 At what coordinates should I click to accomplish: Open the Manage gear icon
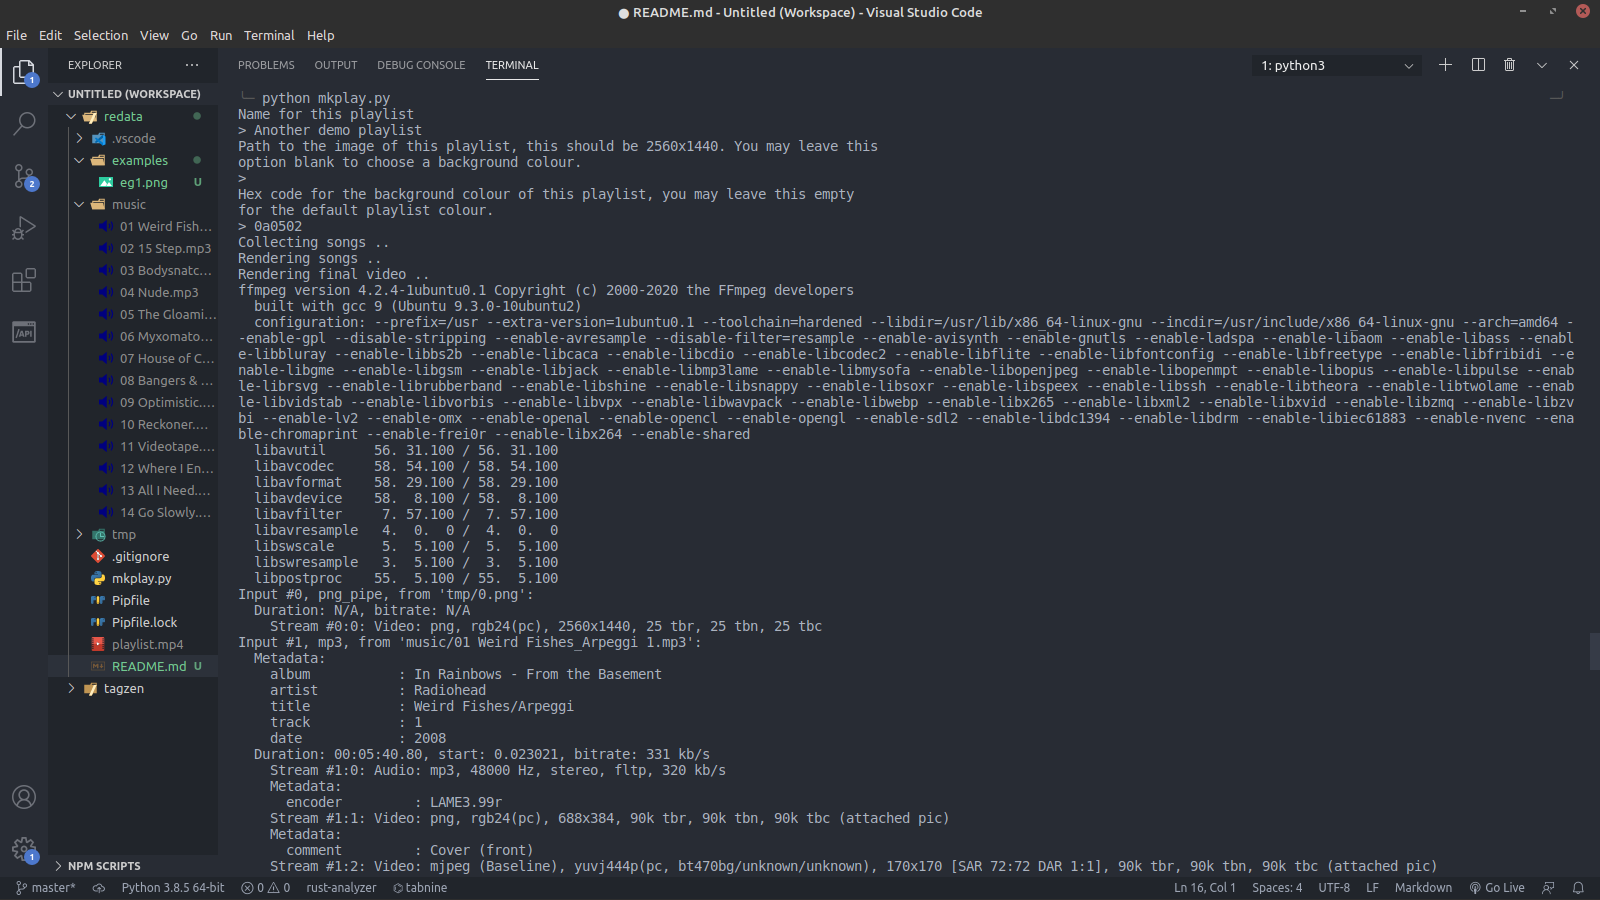tap(24, 850)
